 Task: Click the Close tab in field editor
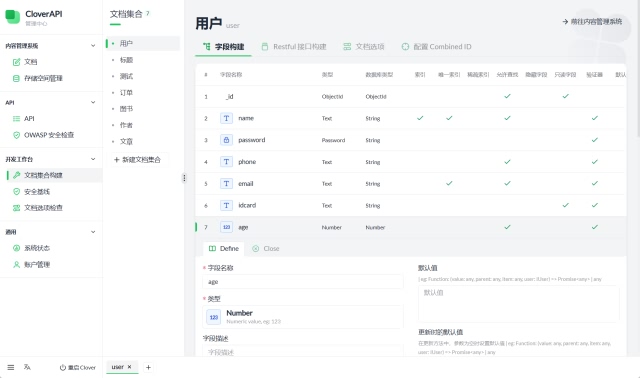[x=266, y=249]
